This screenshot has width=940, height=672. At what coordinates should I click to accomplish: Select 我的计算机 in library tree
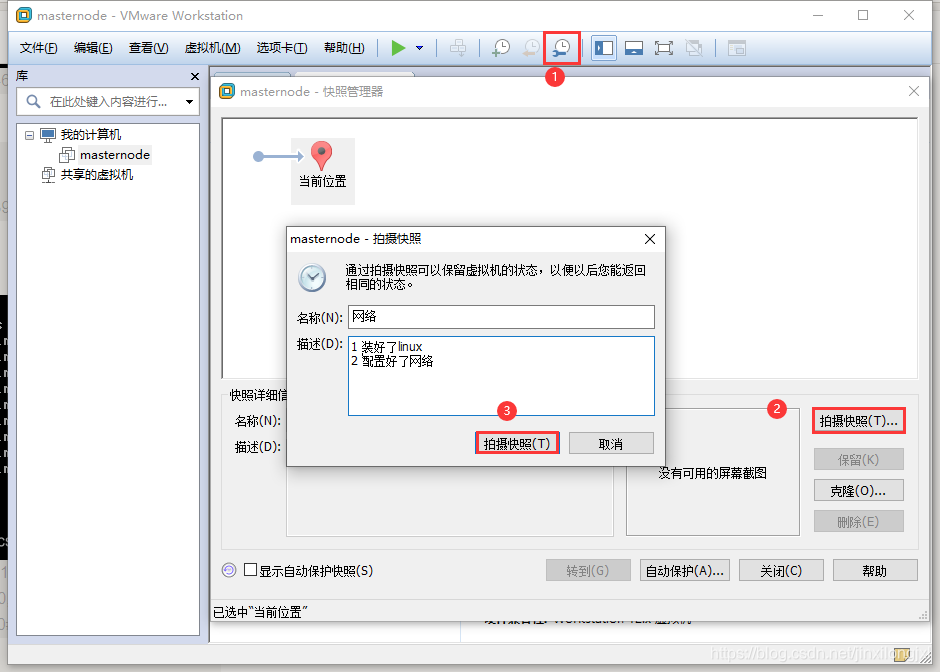[x=91, y=135]
